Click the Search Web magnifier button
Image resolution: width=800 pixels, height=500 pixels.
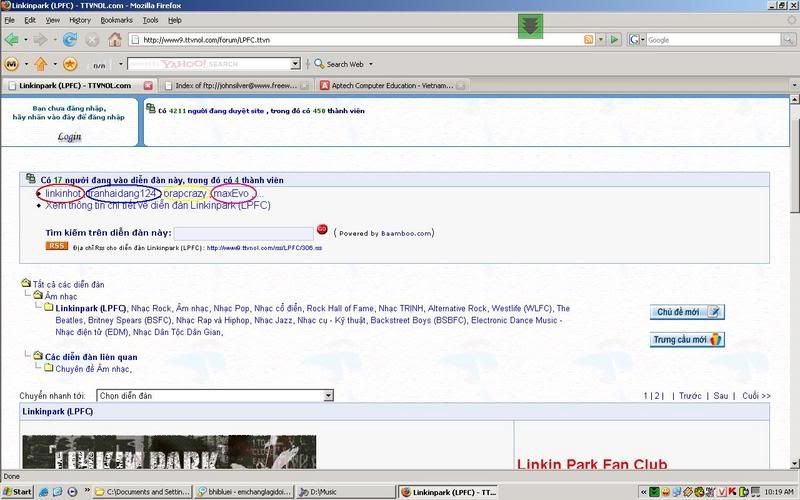pos(339,64)
